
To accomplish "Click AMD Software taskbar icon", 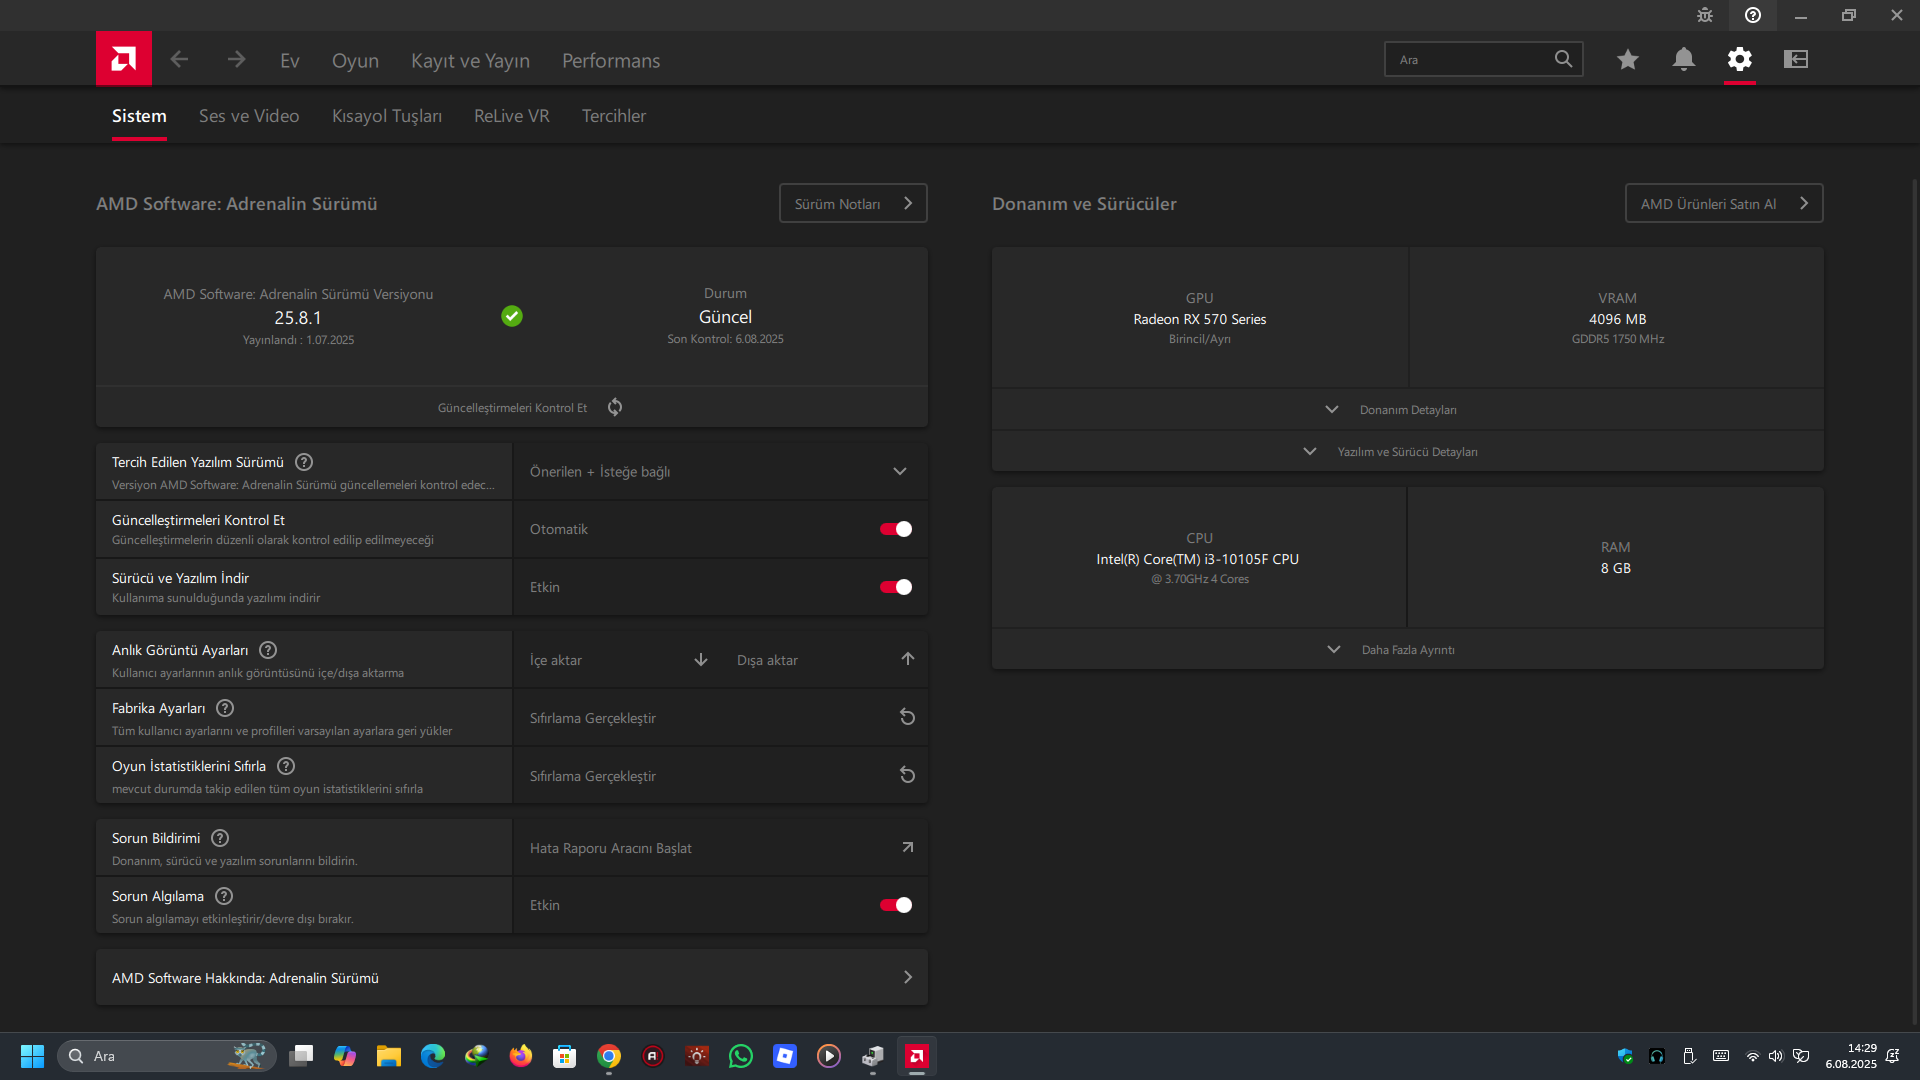I will pos(917,1056).
